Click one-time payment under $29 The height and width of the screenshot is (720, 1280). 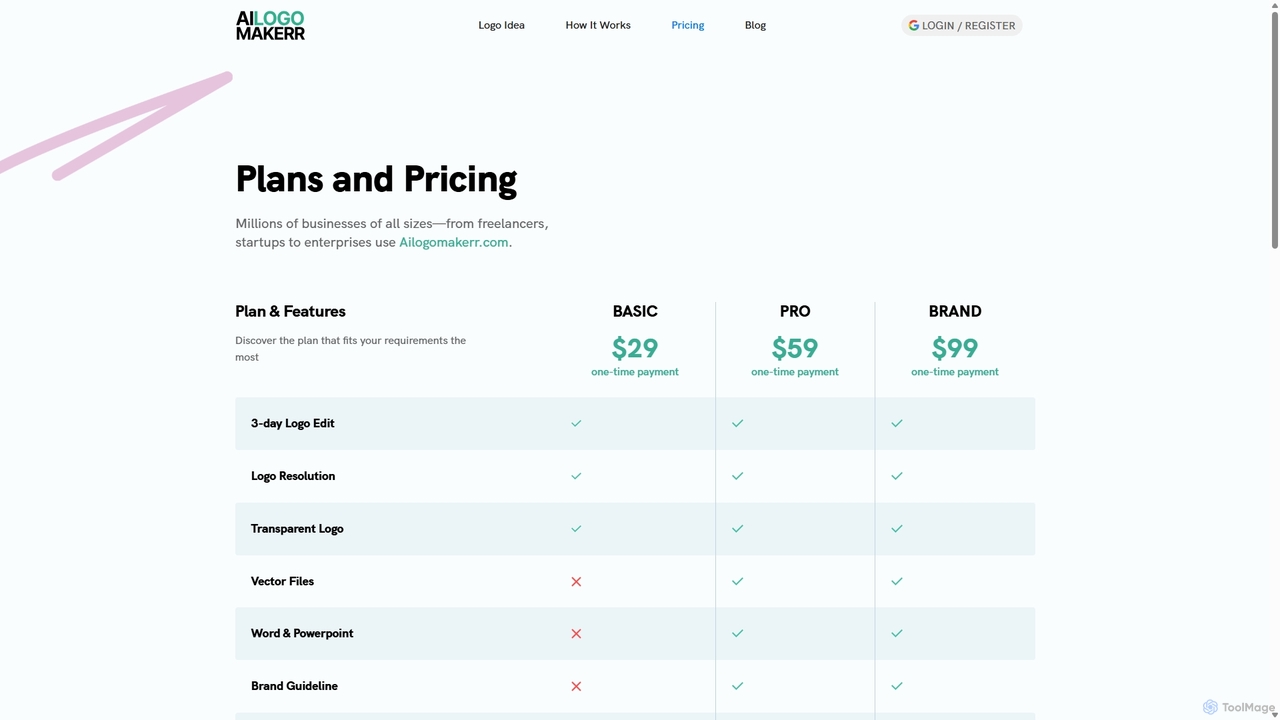pos(635,372)
